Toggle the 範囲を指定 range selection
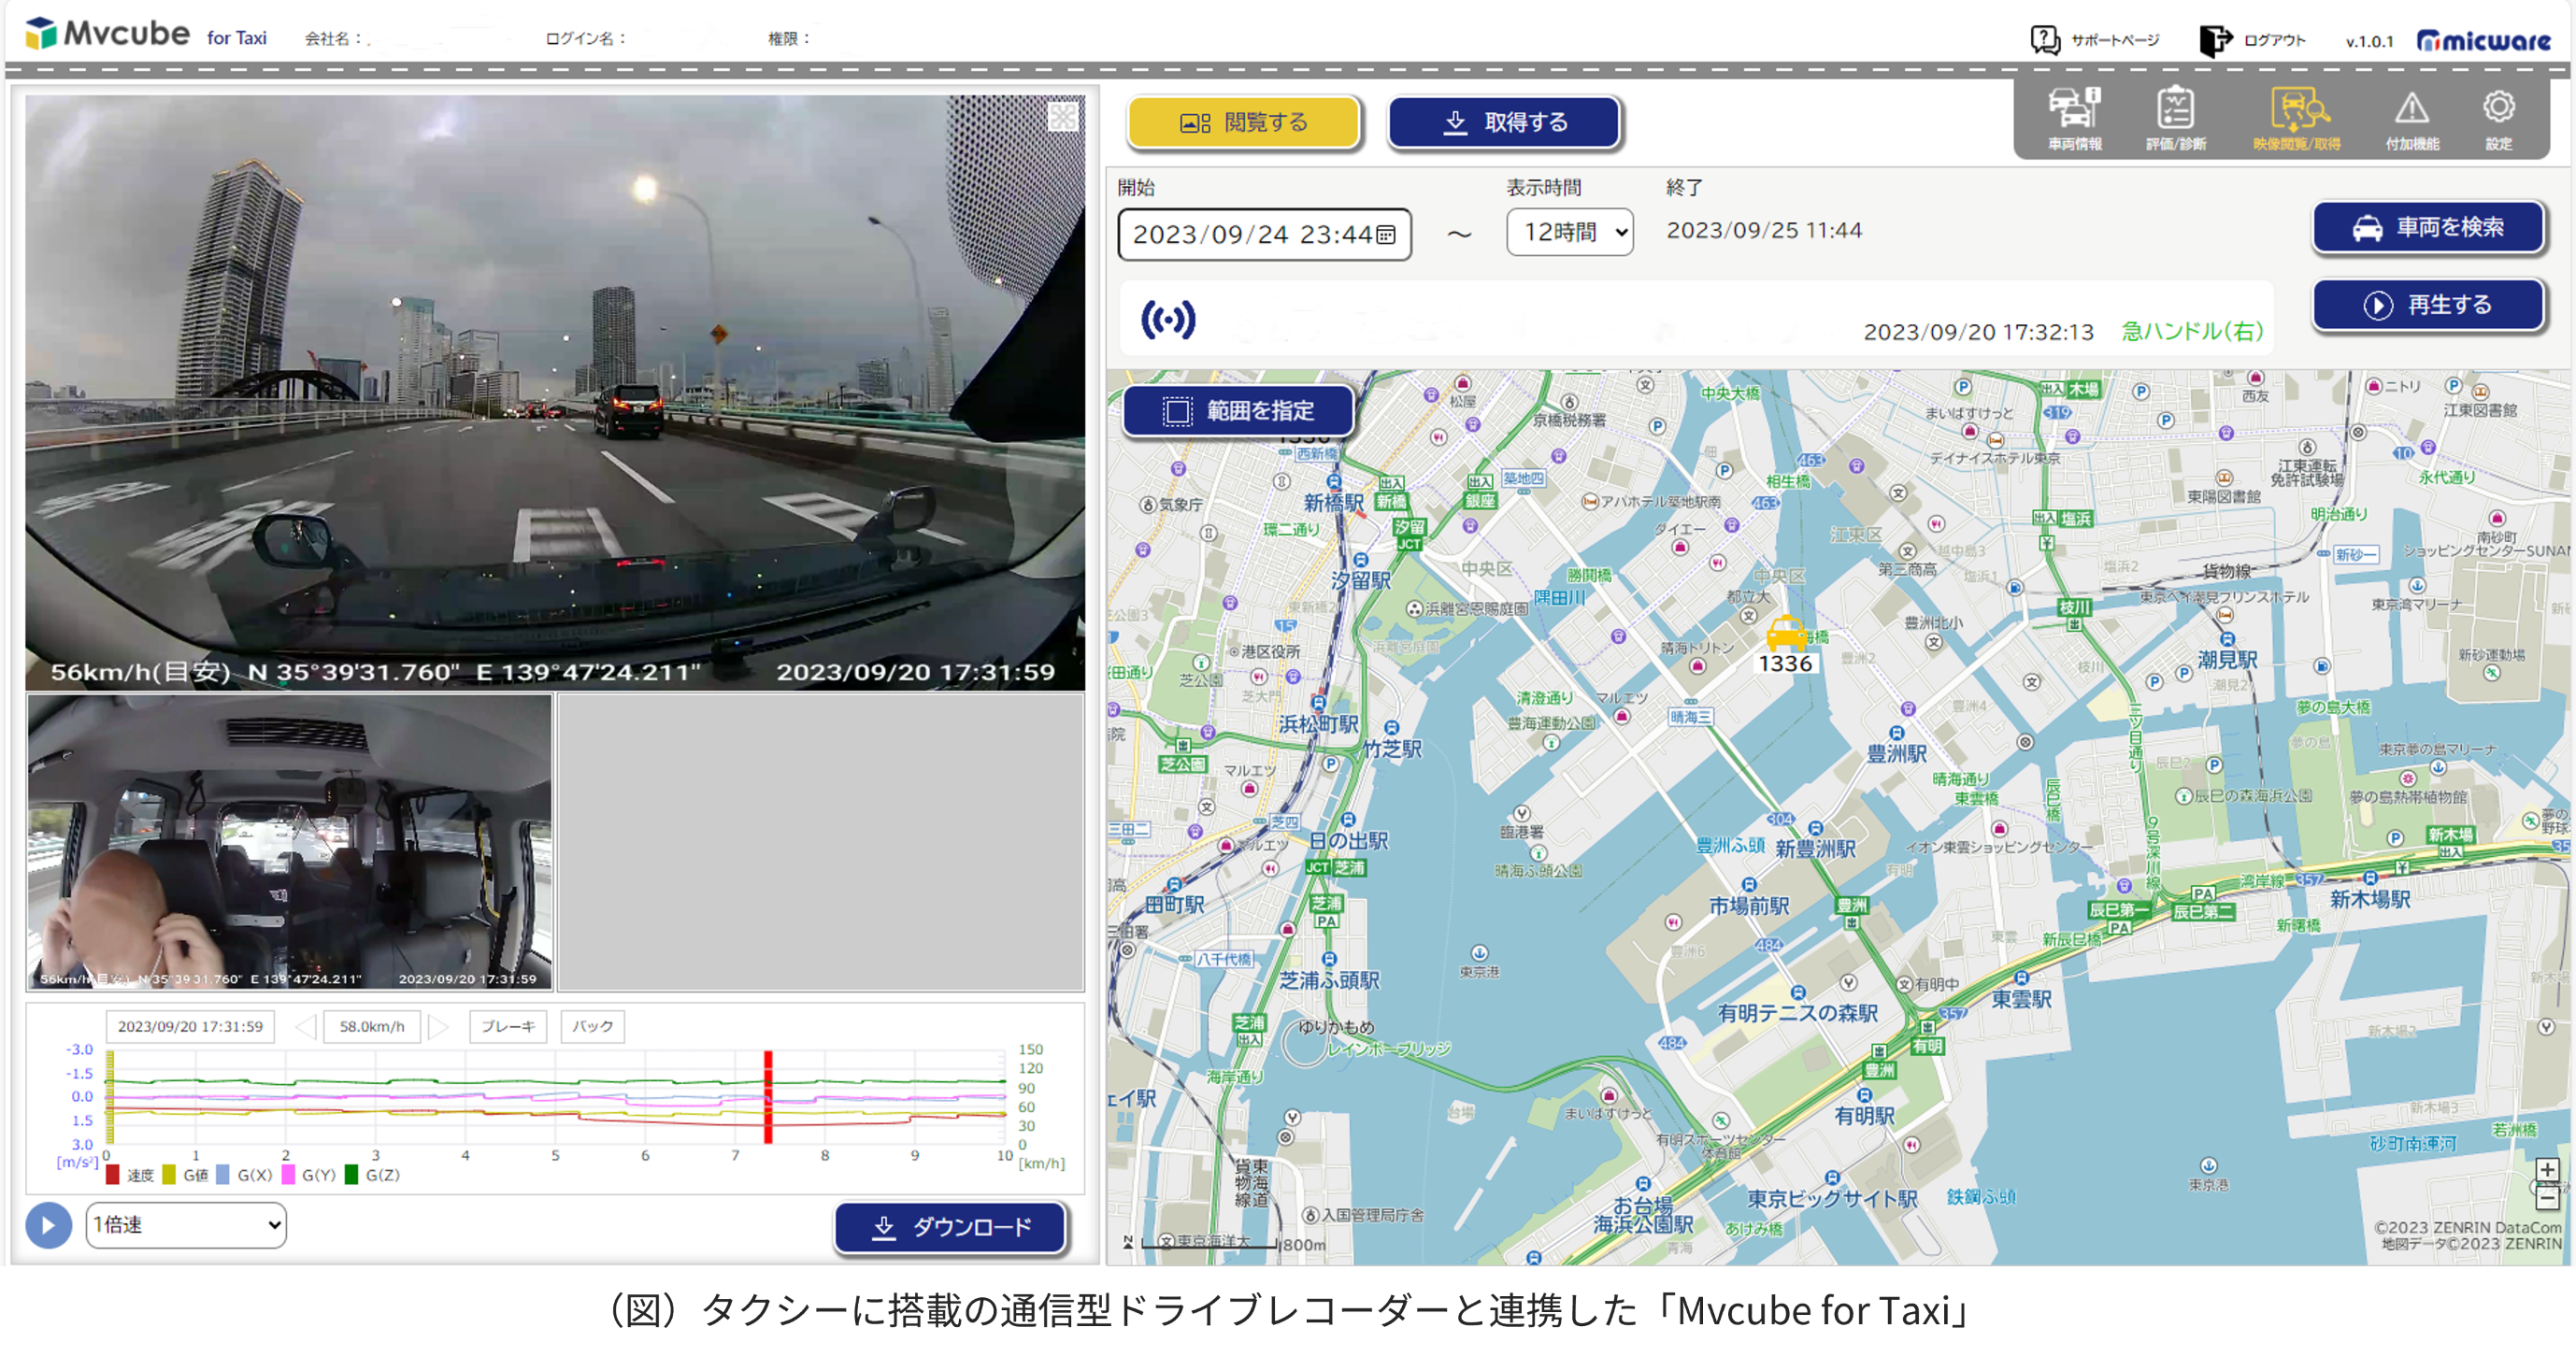The width and height of the screenshot is (2576, 1356). click(x=1238, y=411)
